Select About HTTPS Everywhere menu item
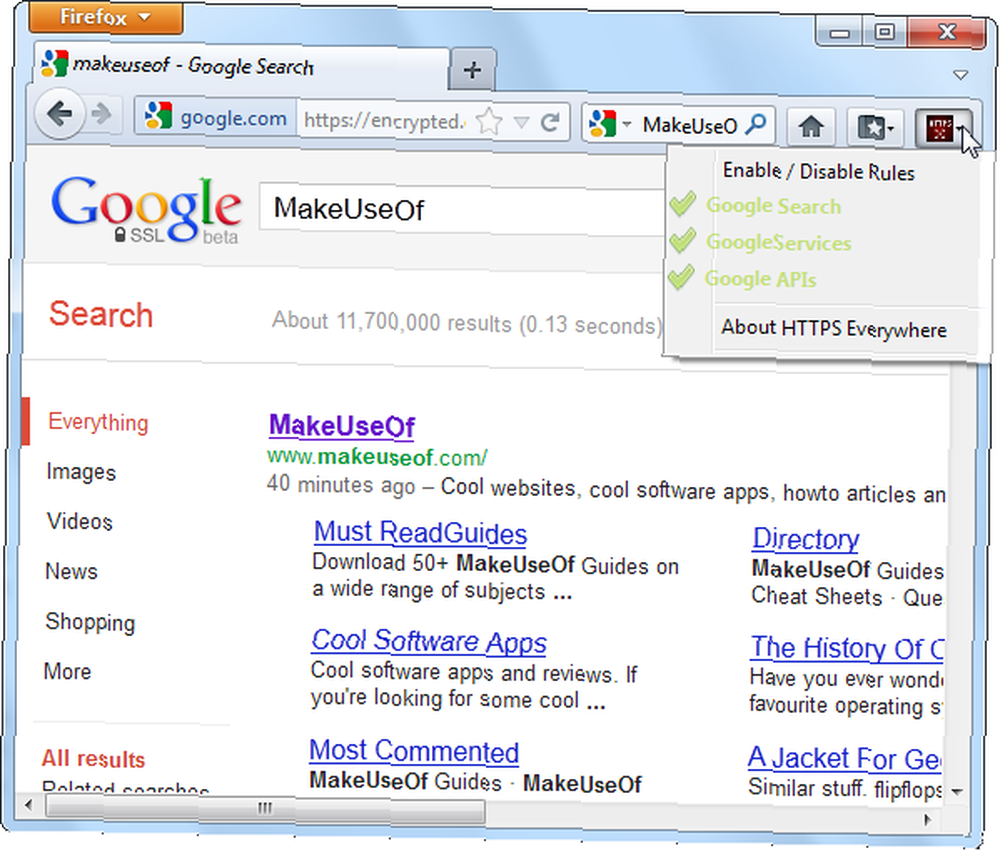Viewport: 1000px width, 851px height. coord(834,329)
